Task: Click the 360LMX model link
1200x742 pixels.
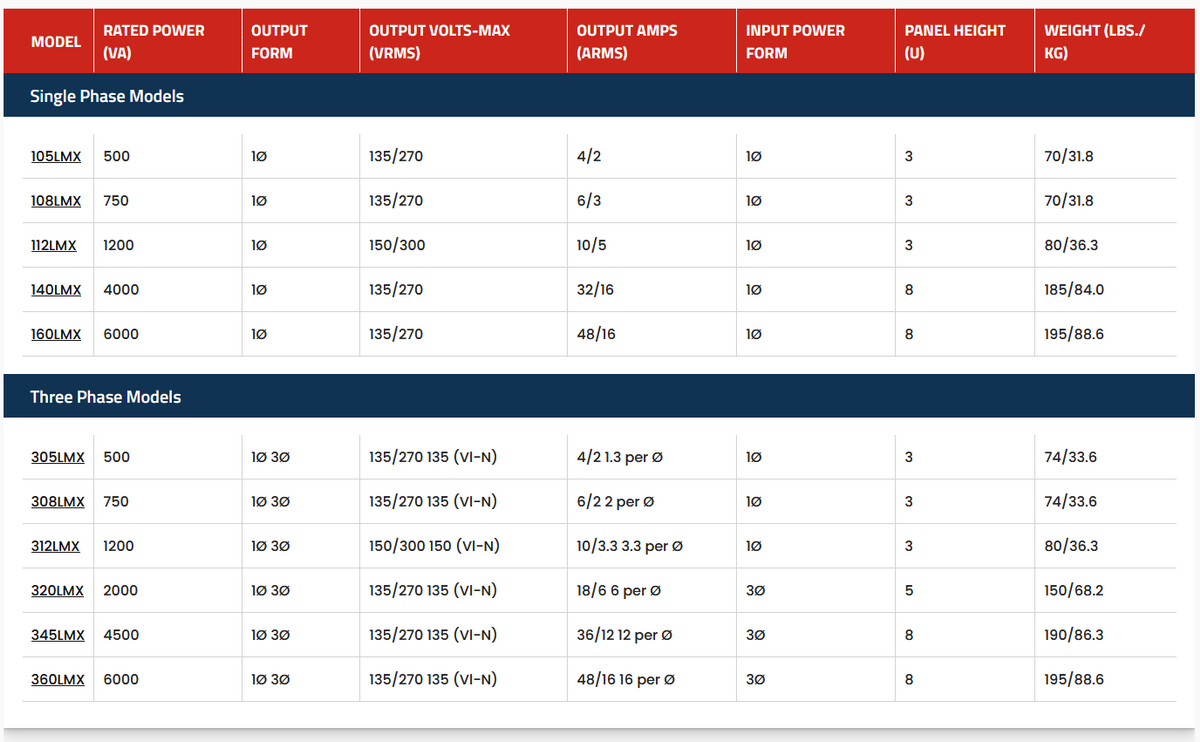Action: click(57, 680)
